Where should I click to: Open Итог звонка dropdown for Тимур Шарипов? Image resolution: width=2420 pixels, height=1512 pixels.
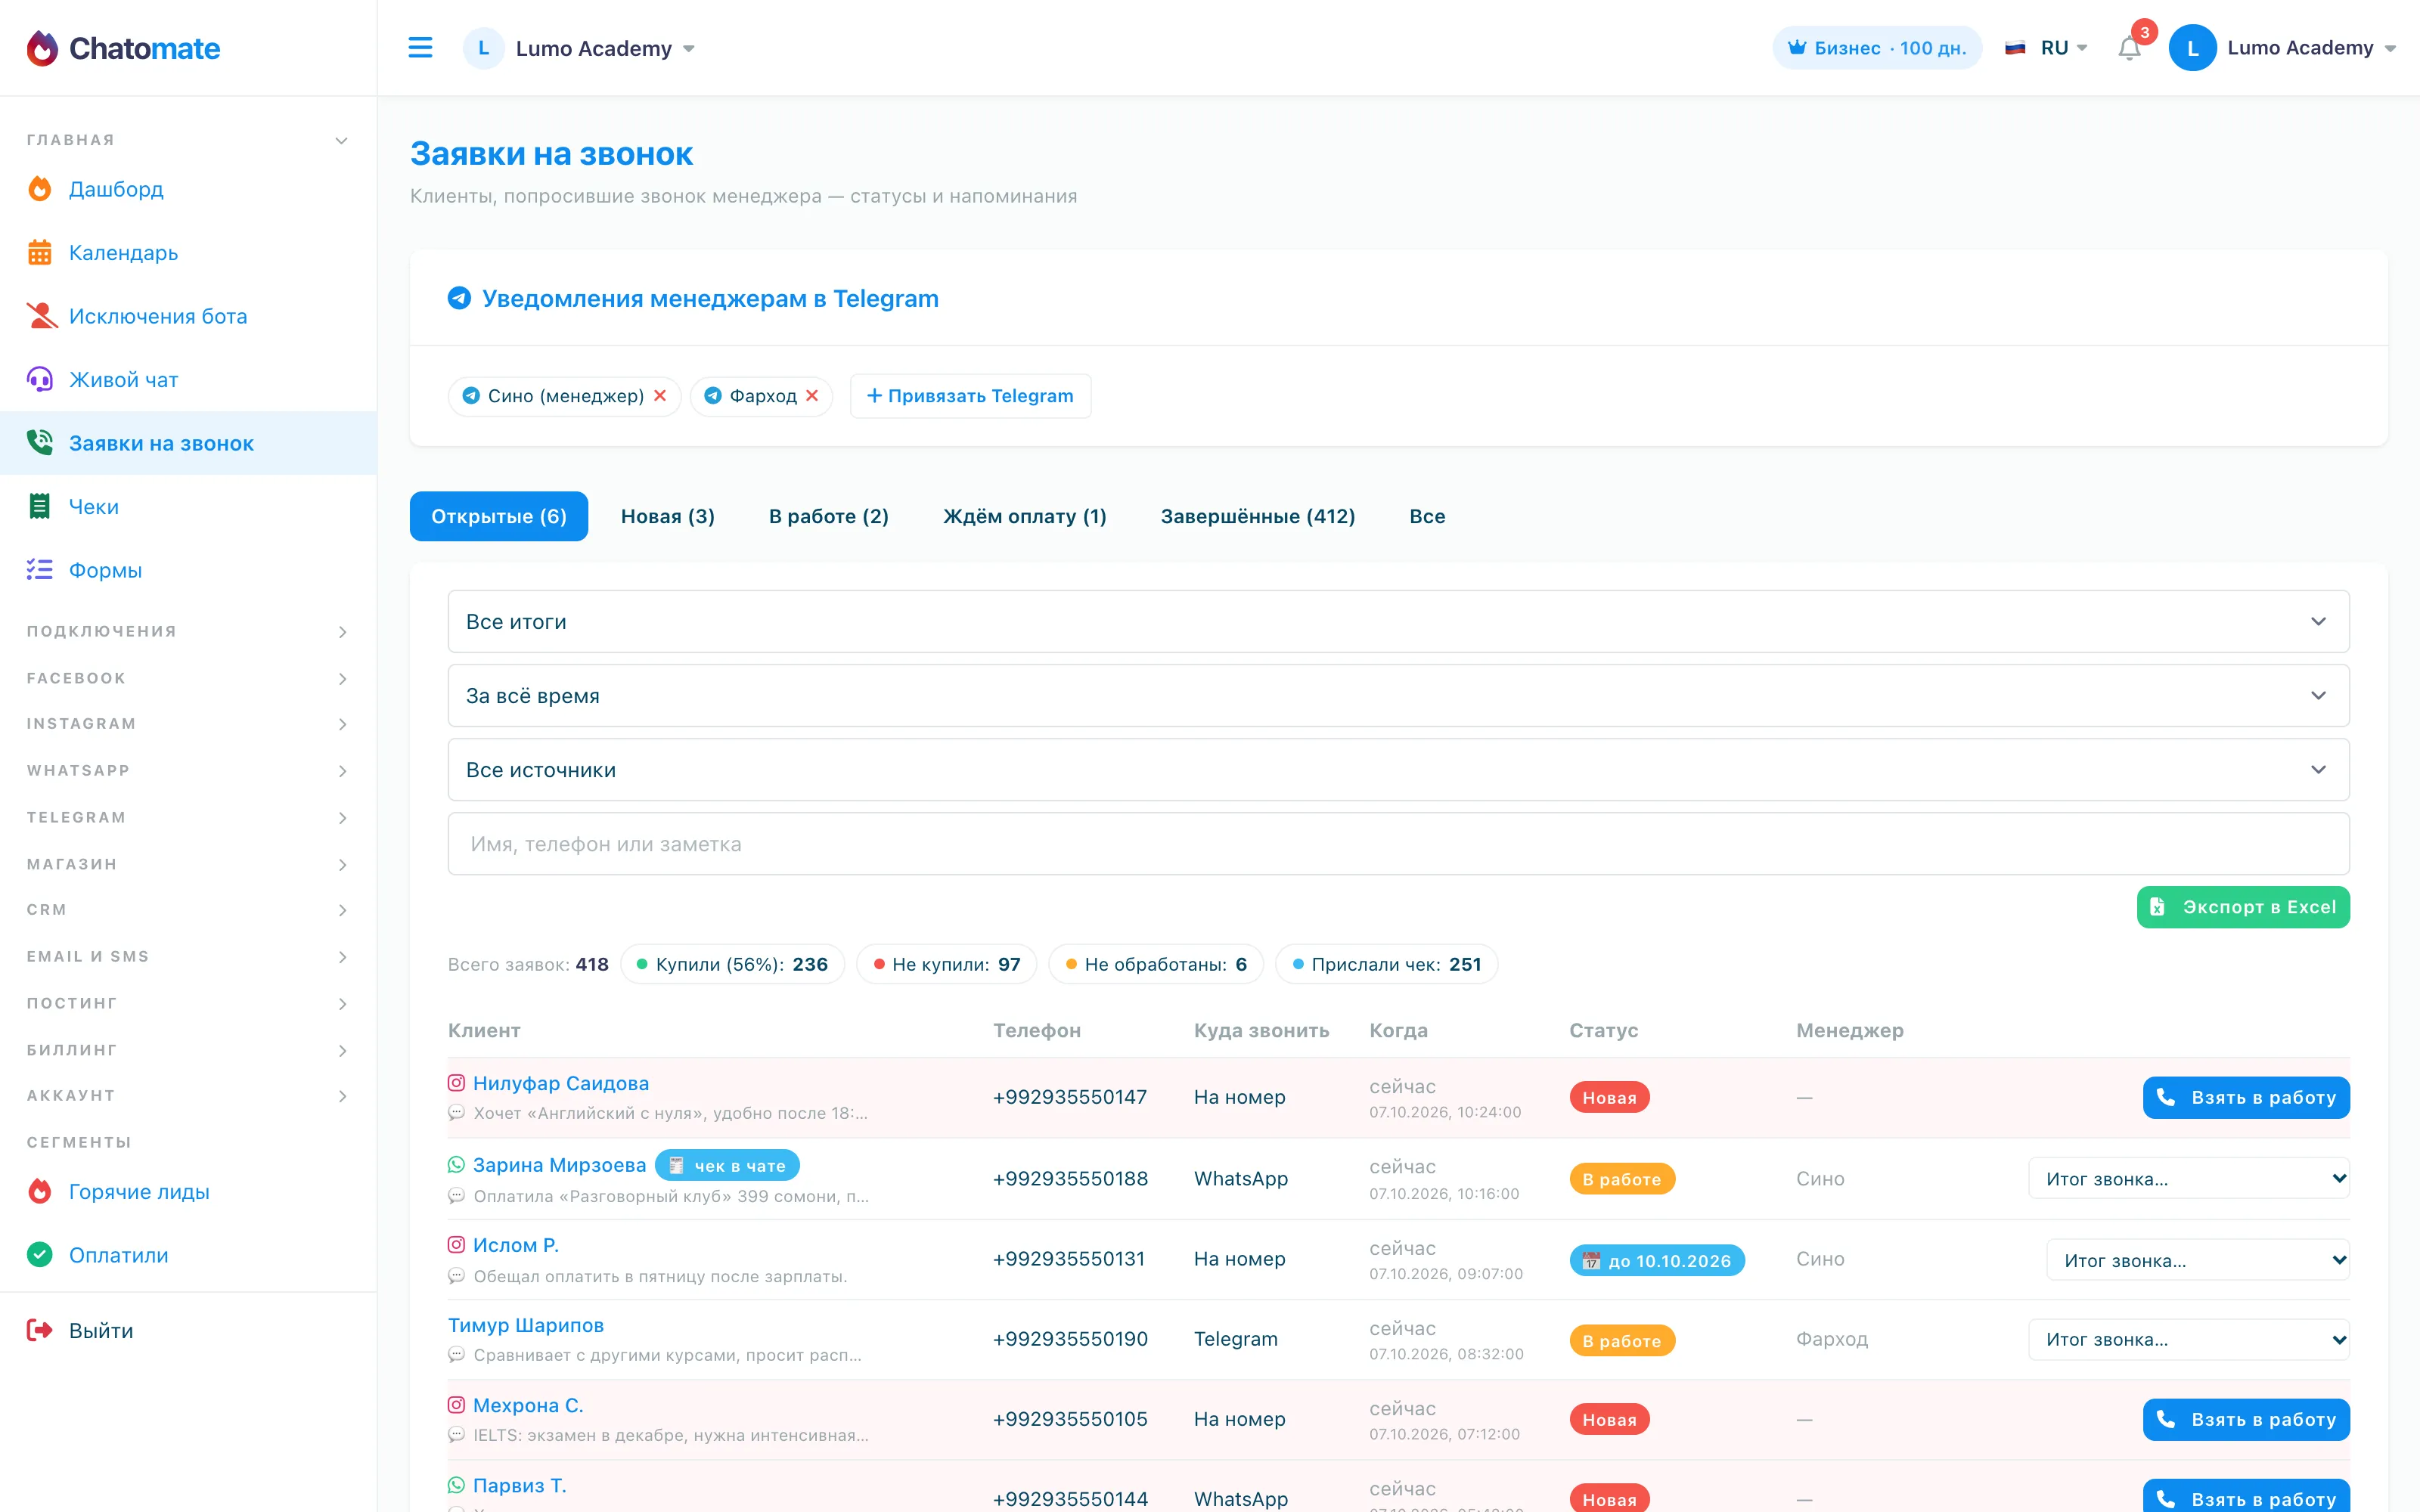tap(2189, 1340)
